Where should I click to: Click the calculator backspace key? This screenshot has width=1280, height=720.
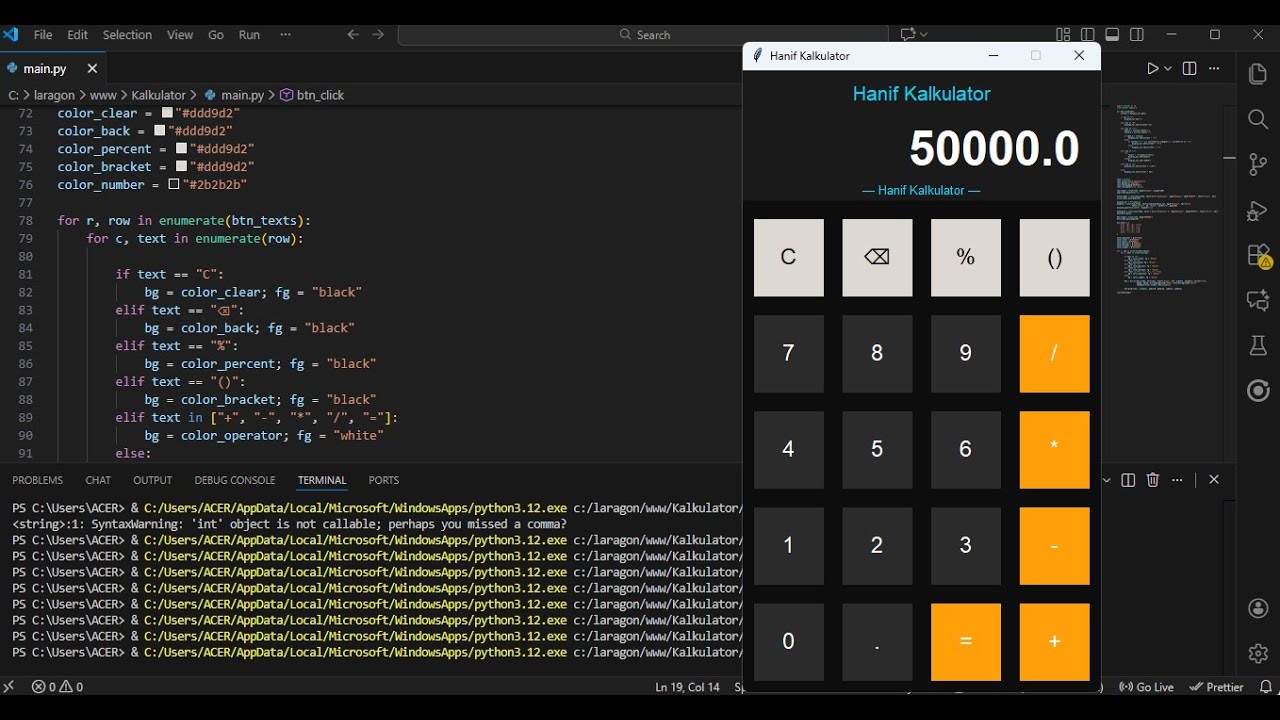877,257
